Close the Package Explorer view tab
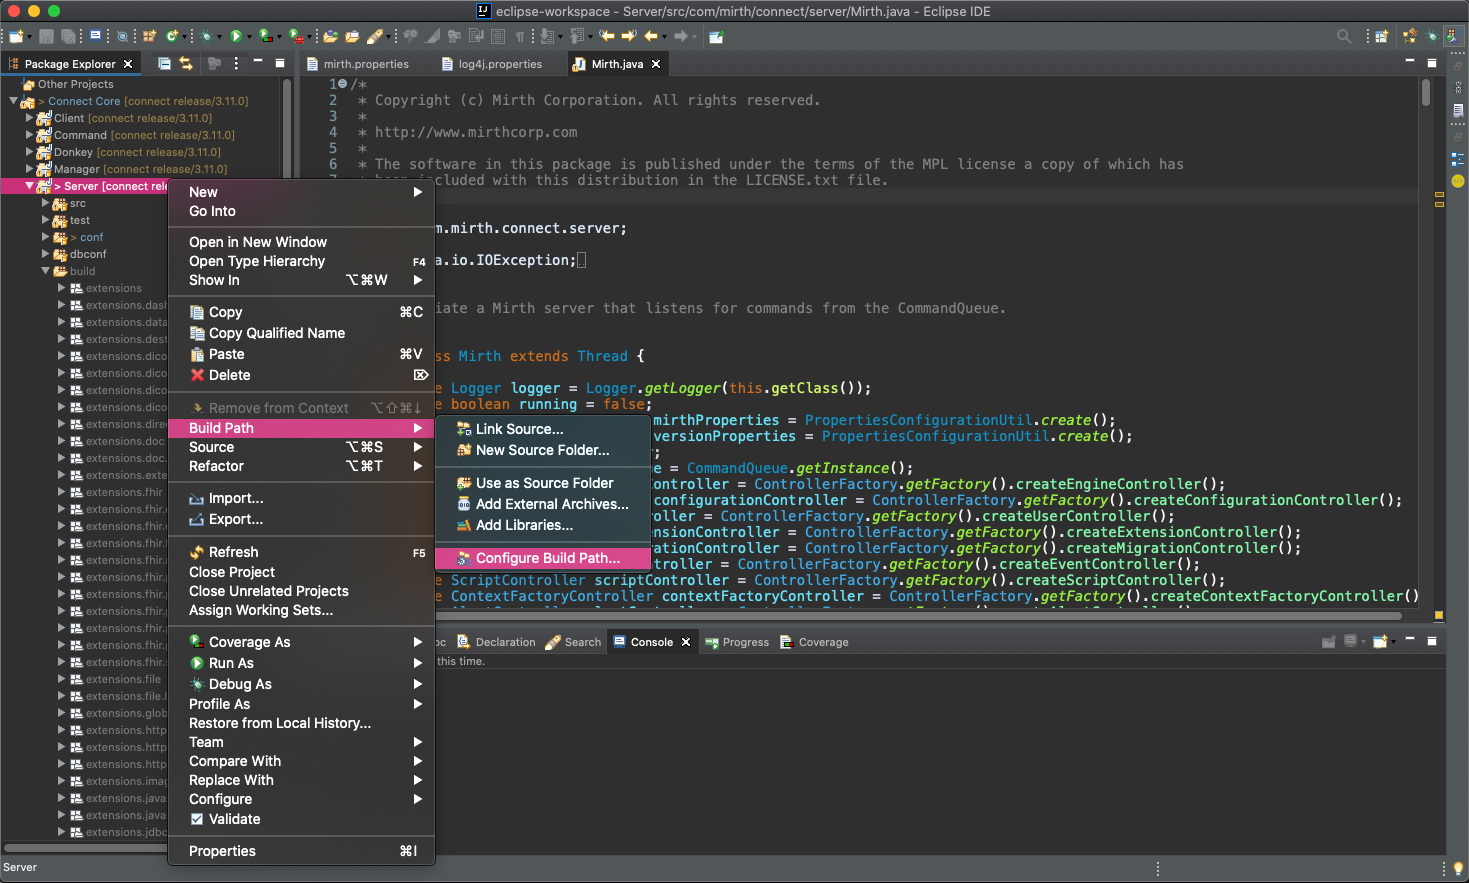1469x883 pixels. (128, 64)
